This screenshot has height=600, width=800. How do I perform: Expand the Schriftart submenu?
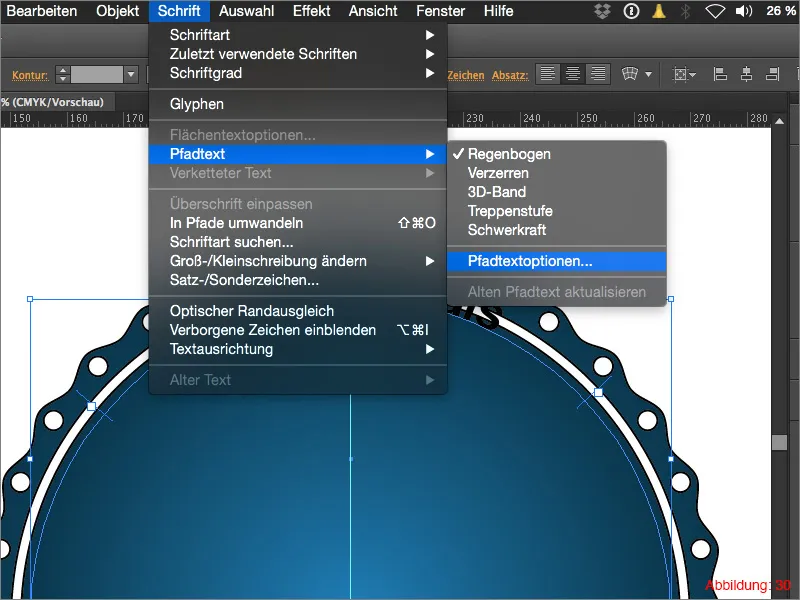pyautogui.click(x=298, y=35)
